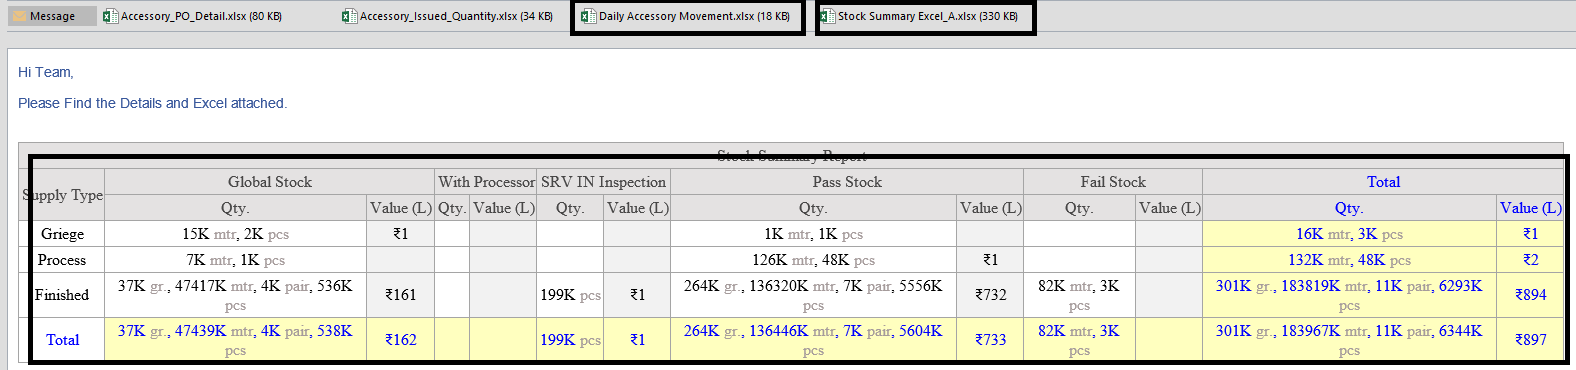Click Process Total value ₹2
Viewport: 1576px width, 370px height.
[x=1530, y=260]
